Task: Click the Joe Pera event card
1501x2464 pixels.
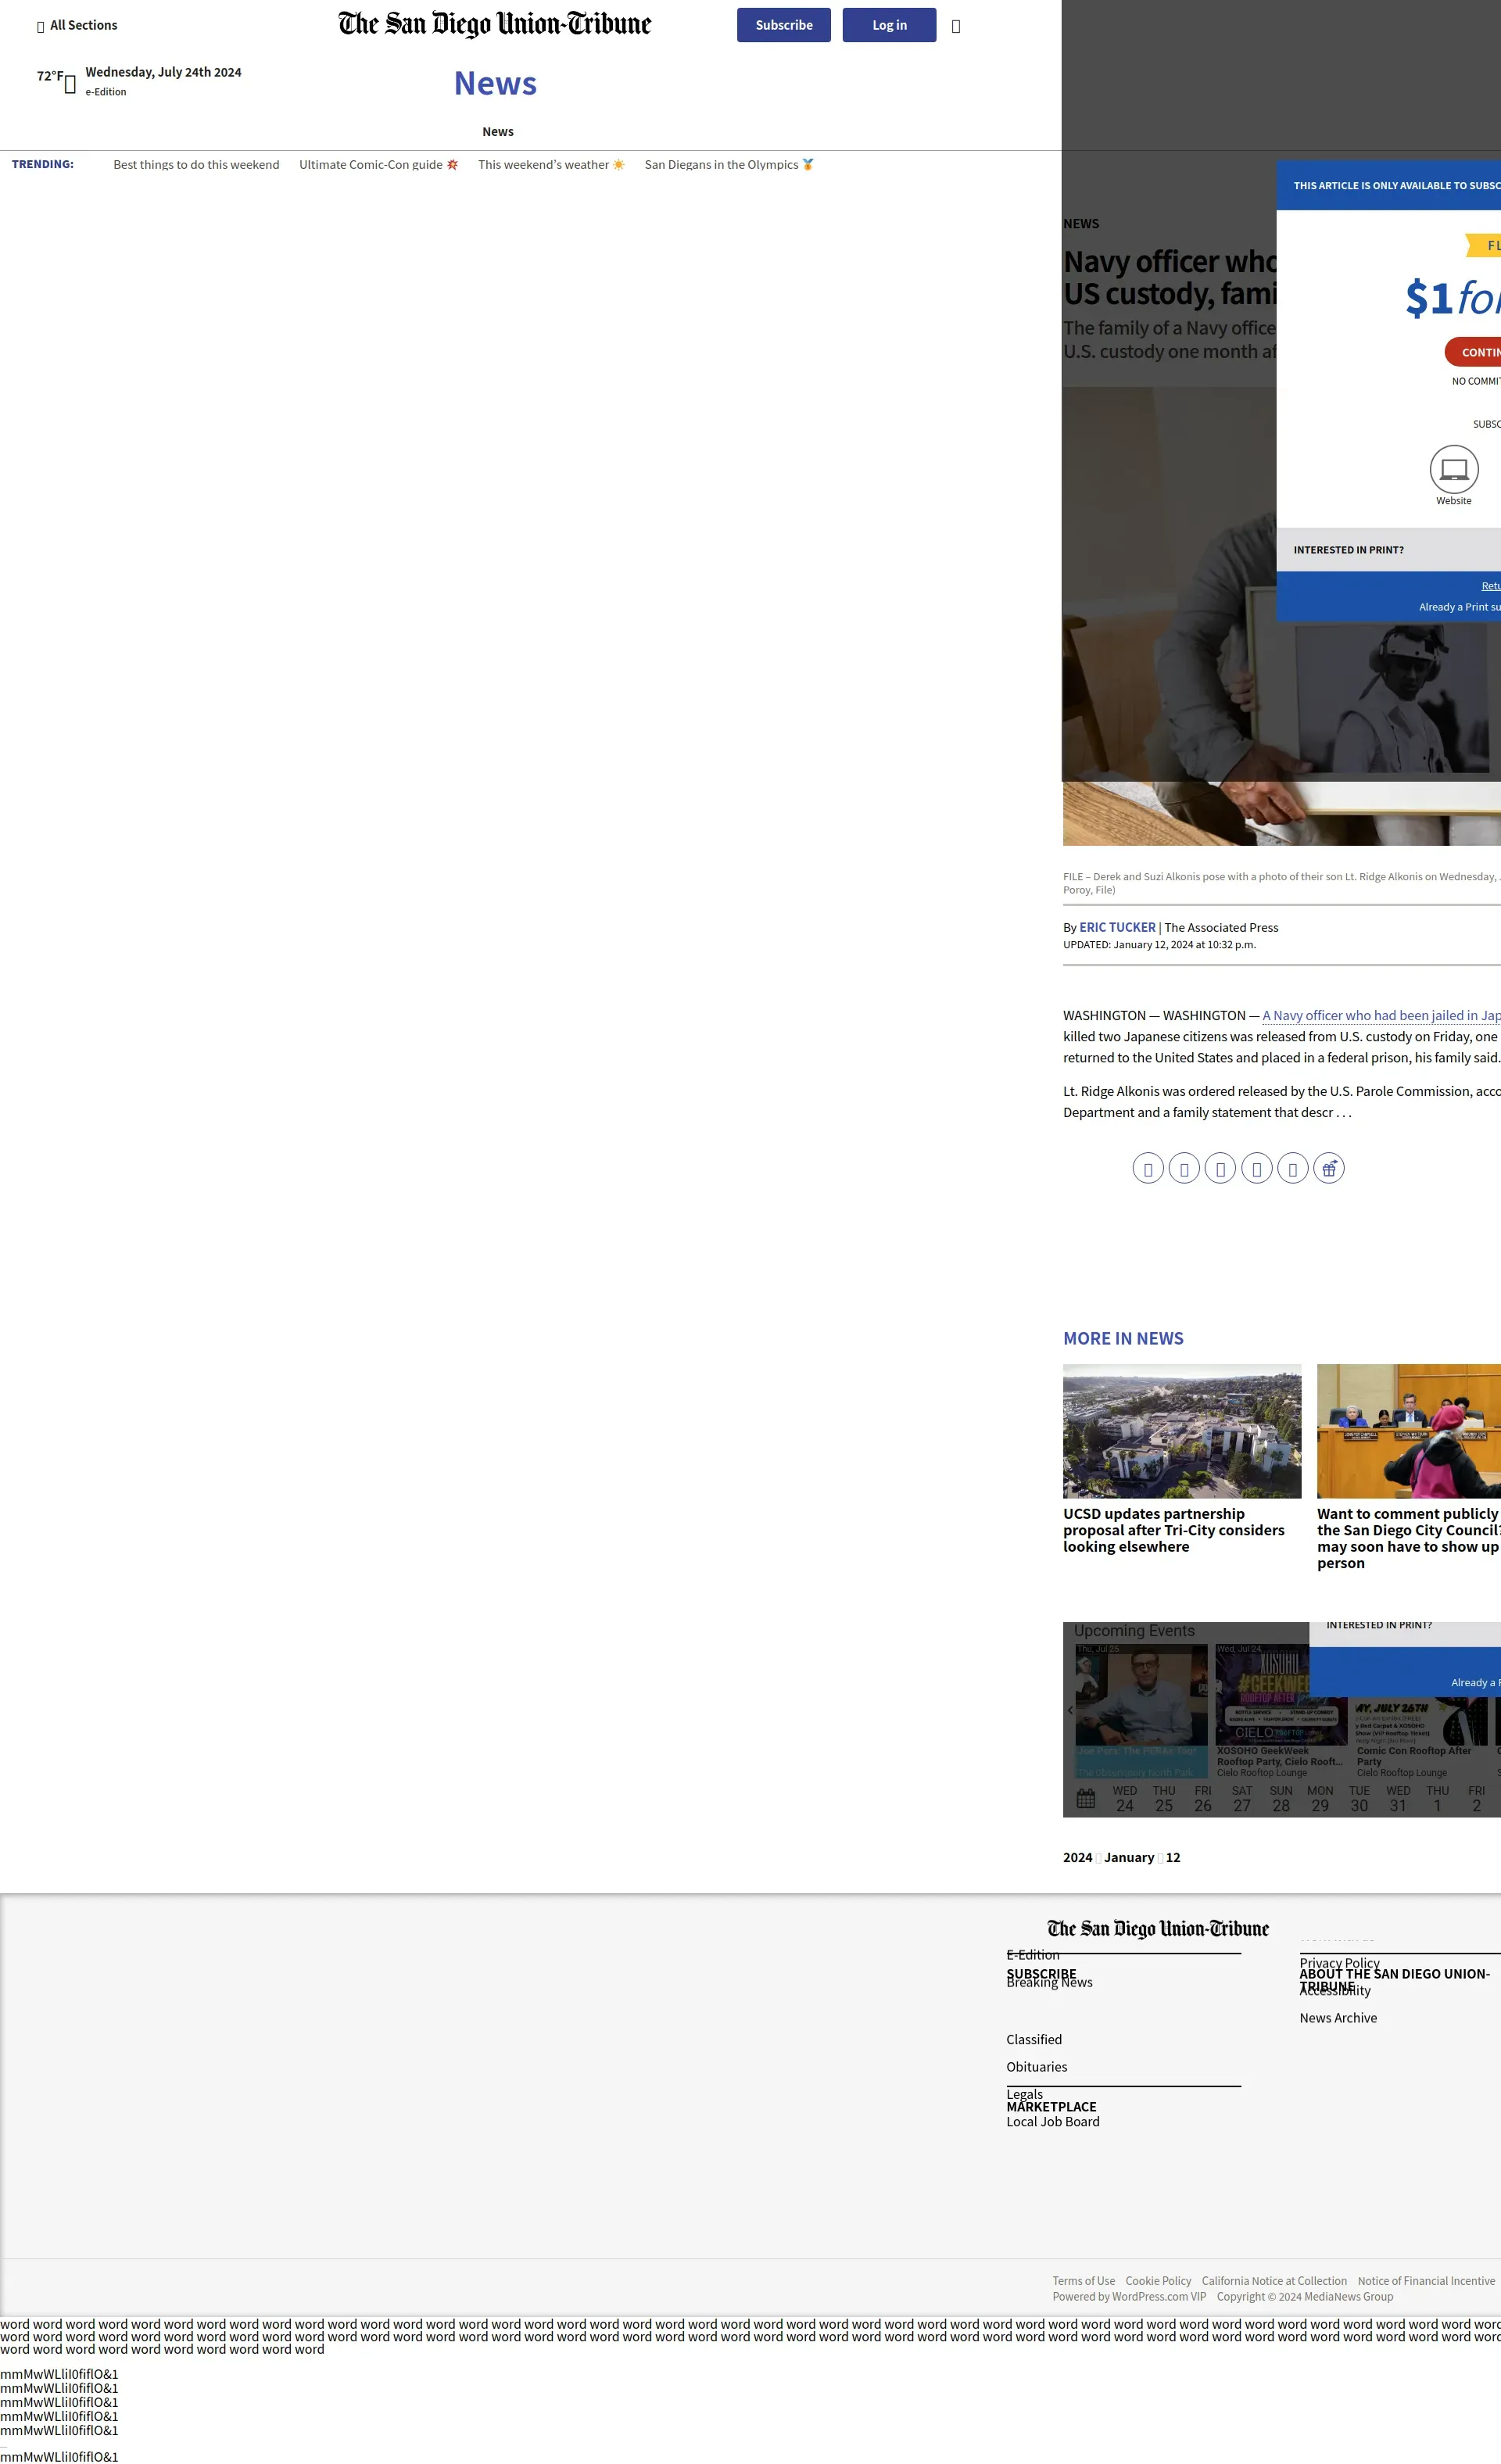Action: pos(1140,1710)
